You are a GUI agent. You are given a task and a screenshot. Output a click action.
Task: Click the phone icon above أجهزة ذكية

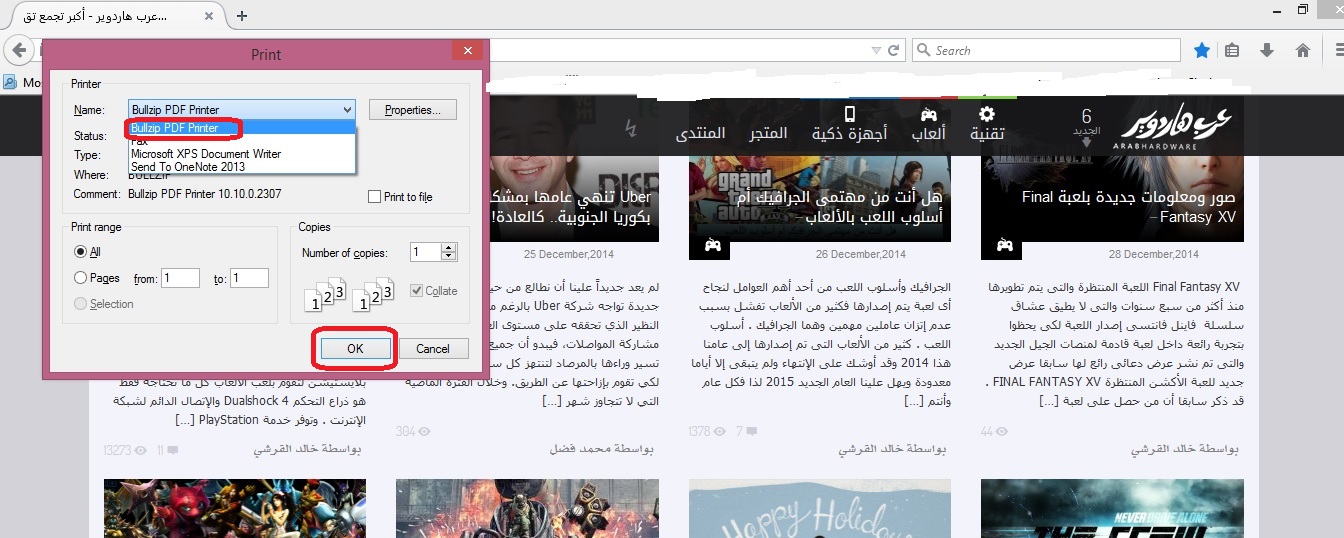849,113
